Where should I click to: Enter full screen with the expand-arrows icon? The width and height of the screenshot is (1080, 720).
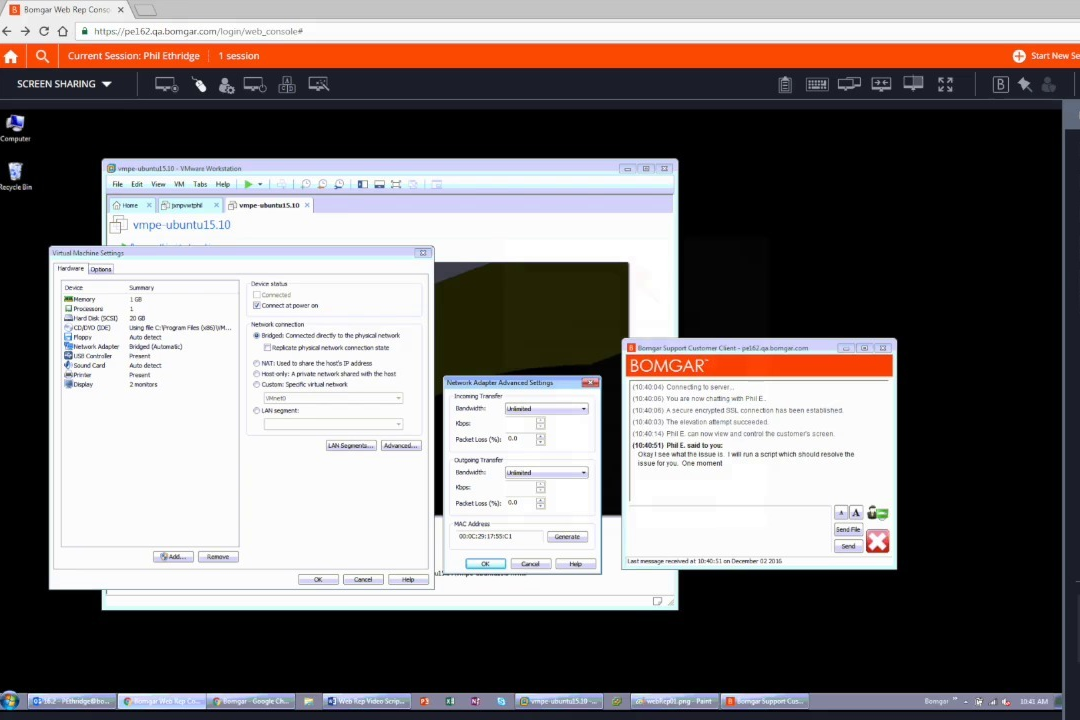pyautogui.click(x=945, y=85)
